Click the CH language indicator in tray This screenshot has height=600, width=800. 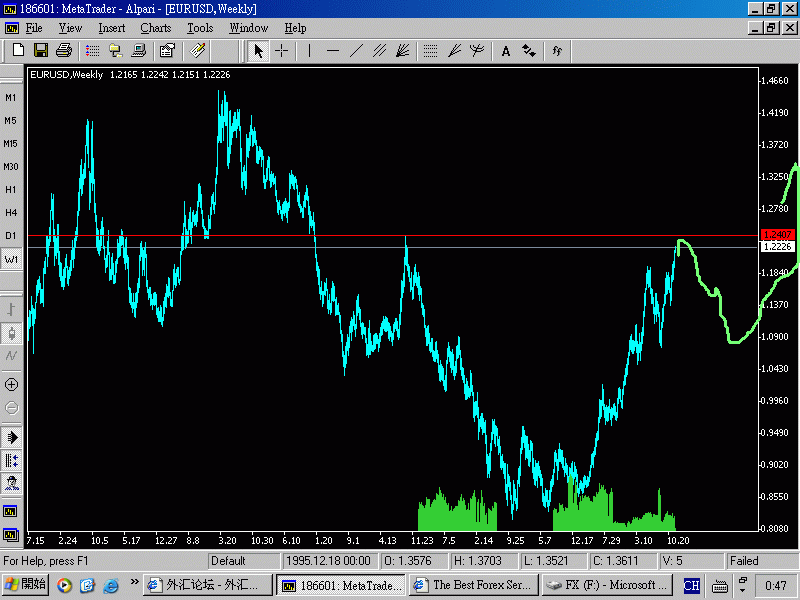click(x=691, y=585)
